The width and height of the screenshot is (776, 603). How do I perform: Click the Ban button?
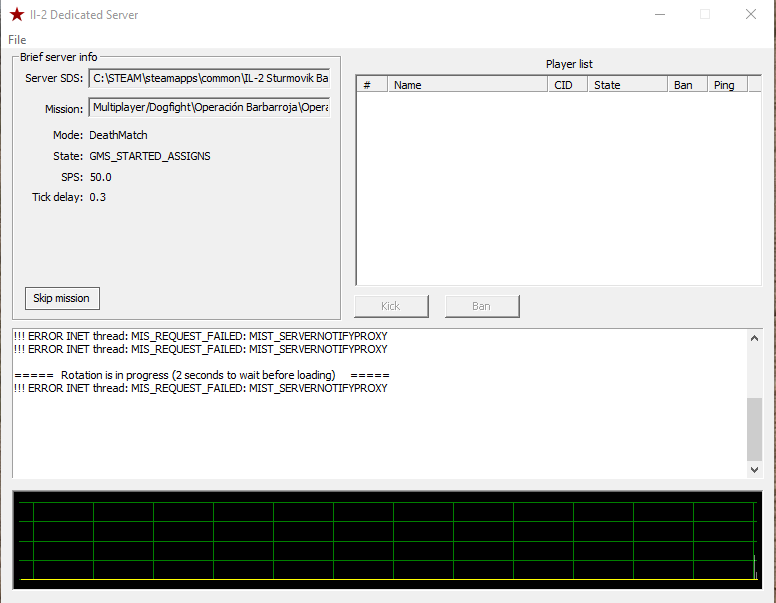point(482,306)
